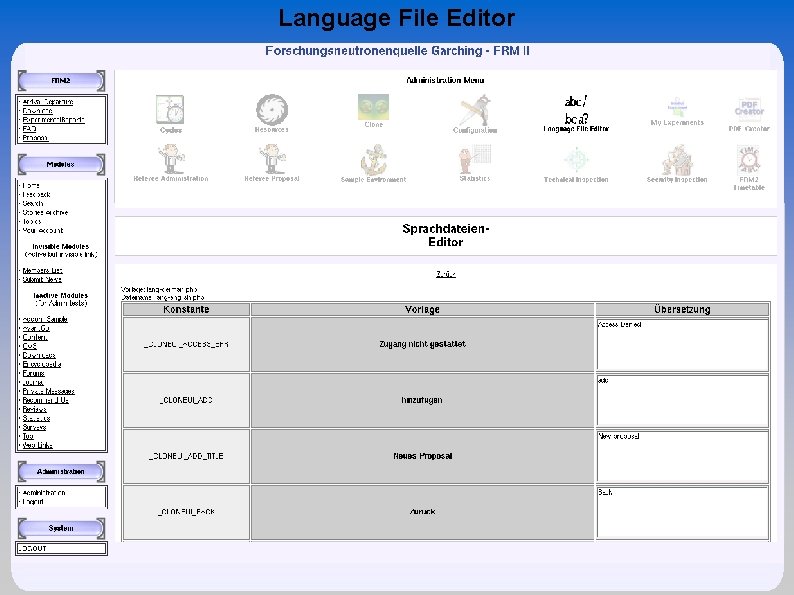This screenshot has height=595, width=794.
Task: Click the Vorlage column header
Action: (x=422, y=309)
